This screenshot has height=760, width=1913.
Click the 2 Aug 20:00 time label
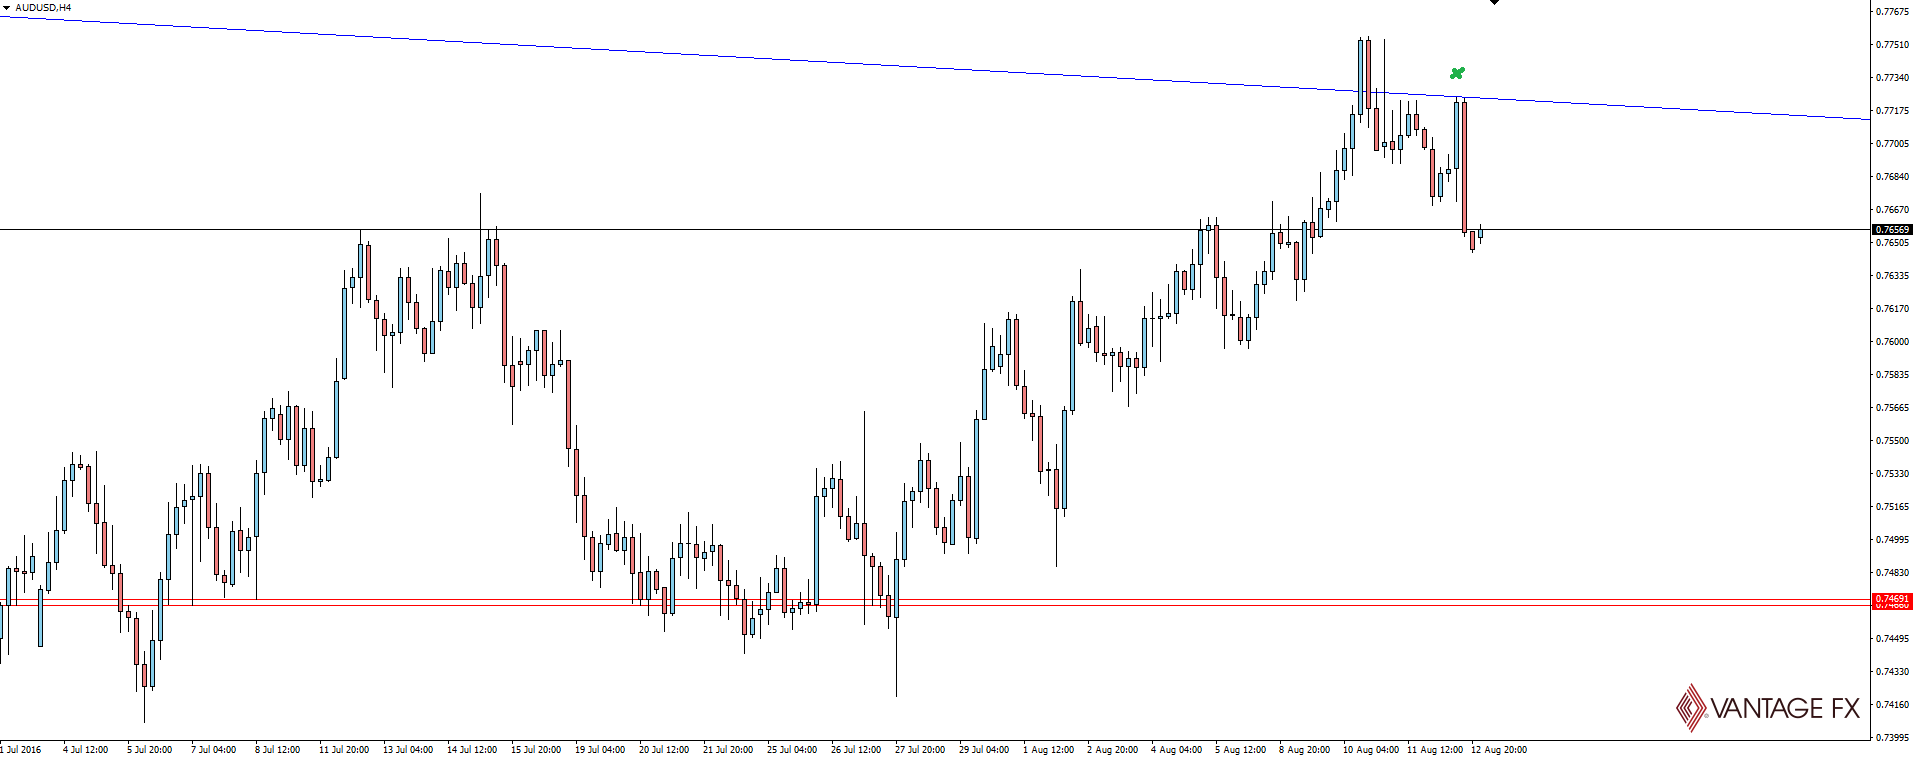click(x=1113, y=750)
